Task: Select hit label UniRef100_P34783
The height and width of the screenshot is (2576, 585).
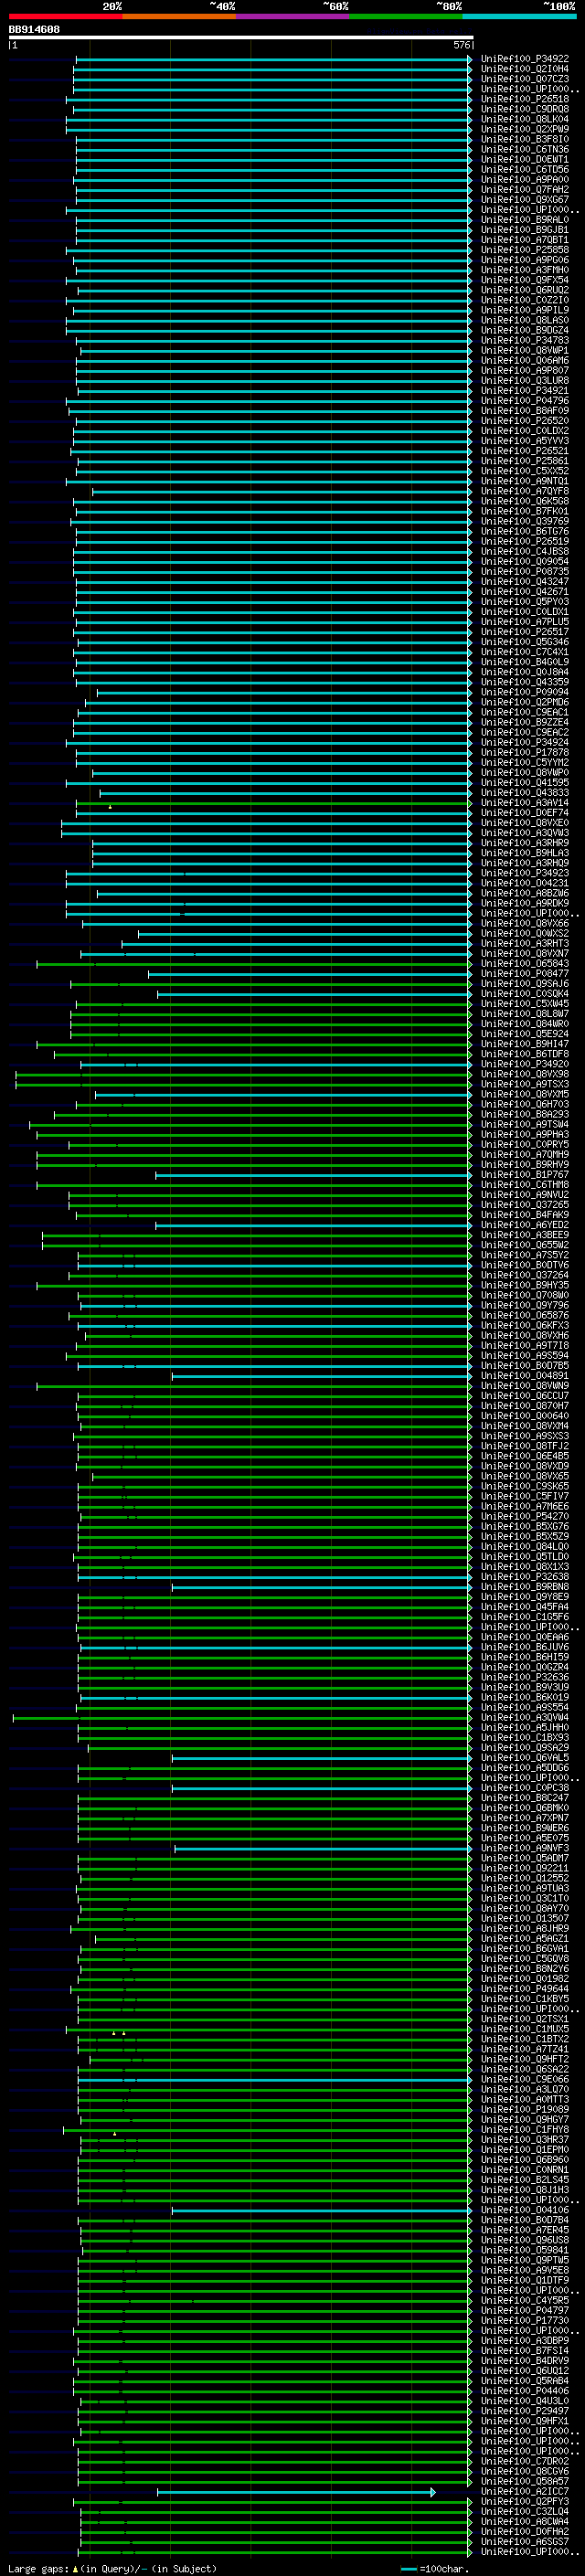Action: tap(525, 340)
